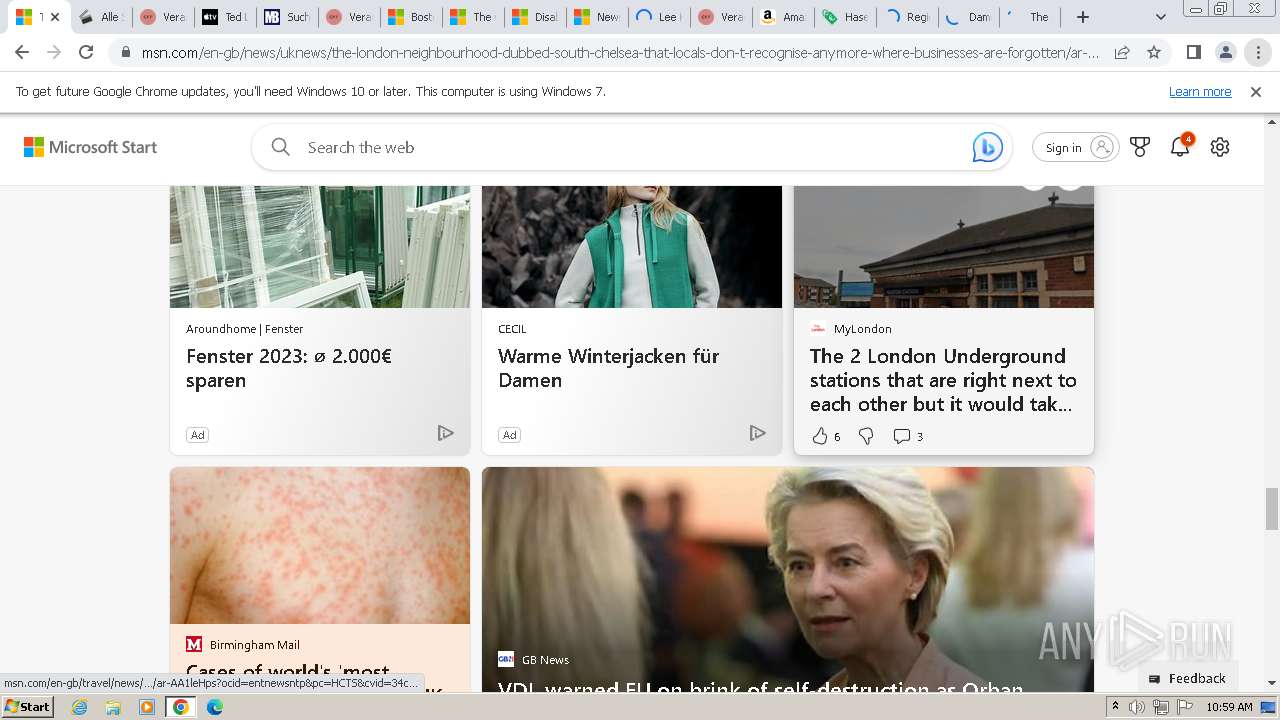This screenshot has height=720, width=1280.
Task: Open Warme Winterjacken für Damen ad
Action: 608,368
